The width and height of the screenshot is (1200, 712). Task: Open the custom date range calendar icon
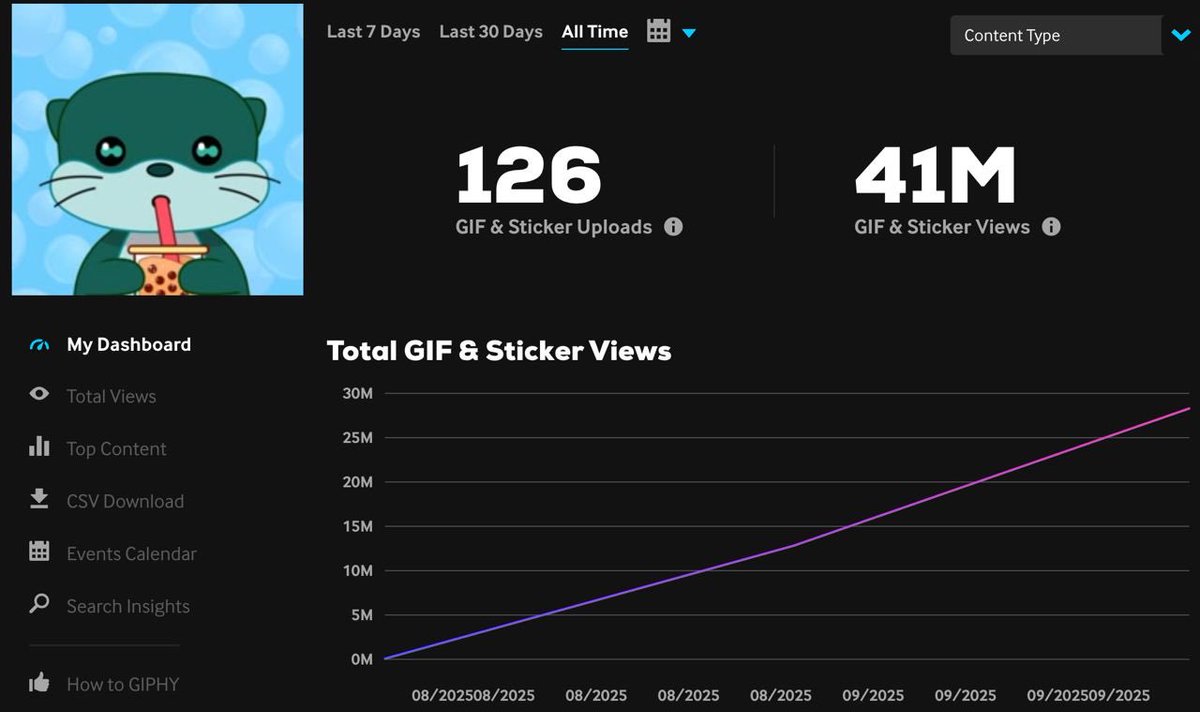click(658, 31)
